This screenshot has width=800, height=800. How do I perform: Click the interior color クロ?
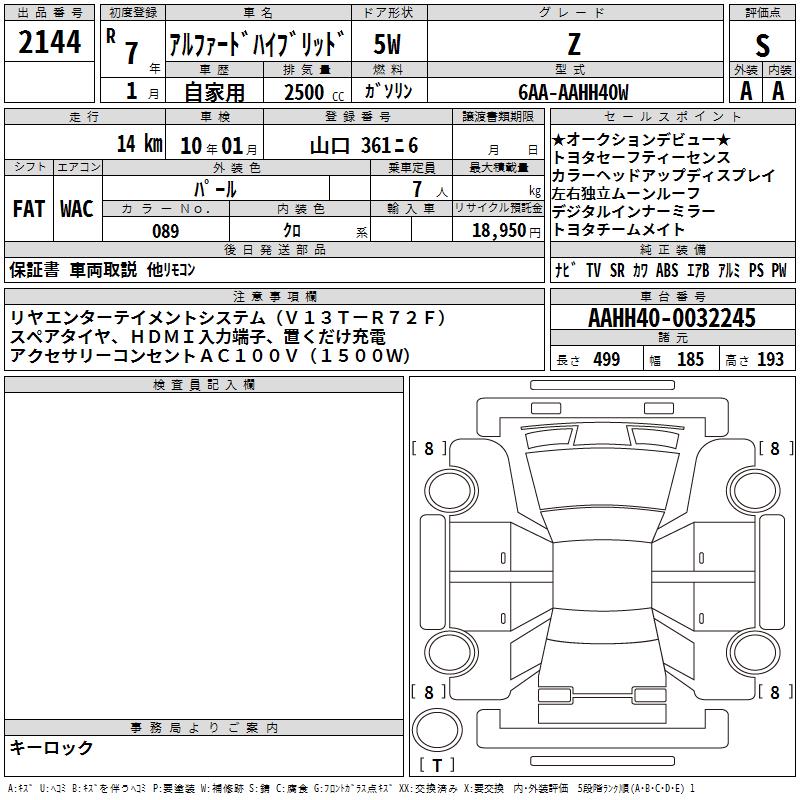pos(292,230)
